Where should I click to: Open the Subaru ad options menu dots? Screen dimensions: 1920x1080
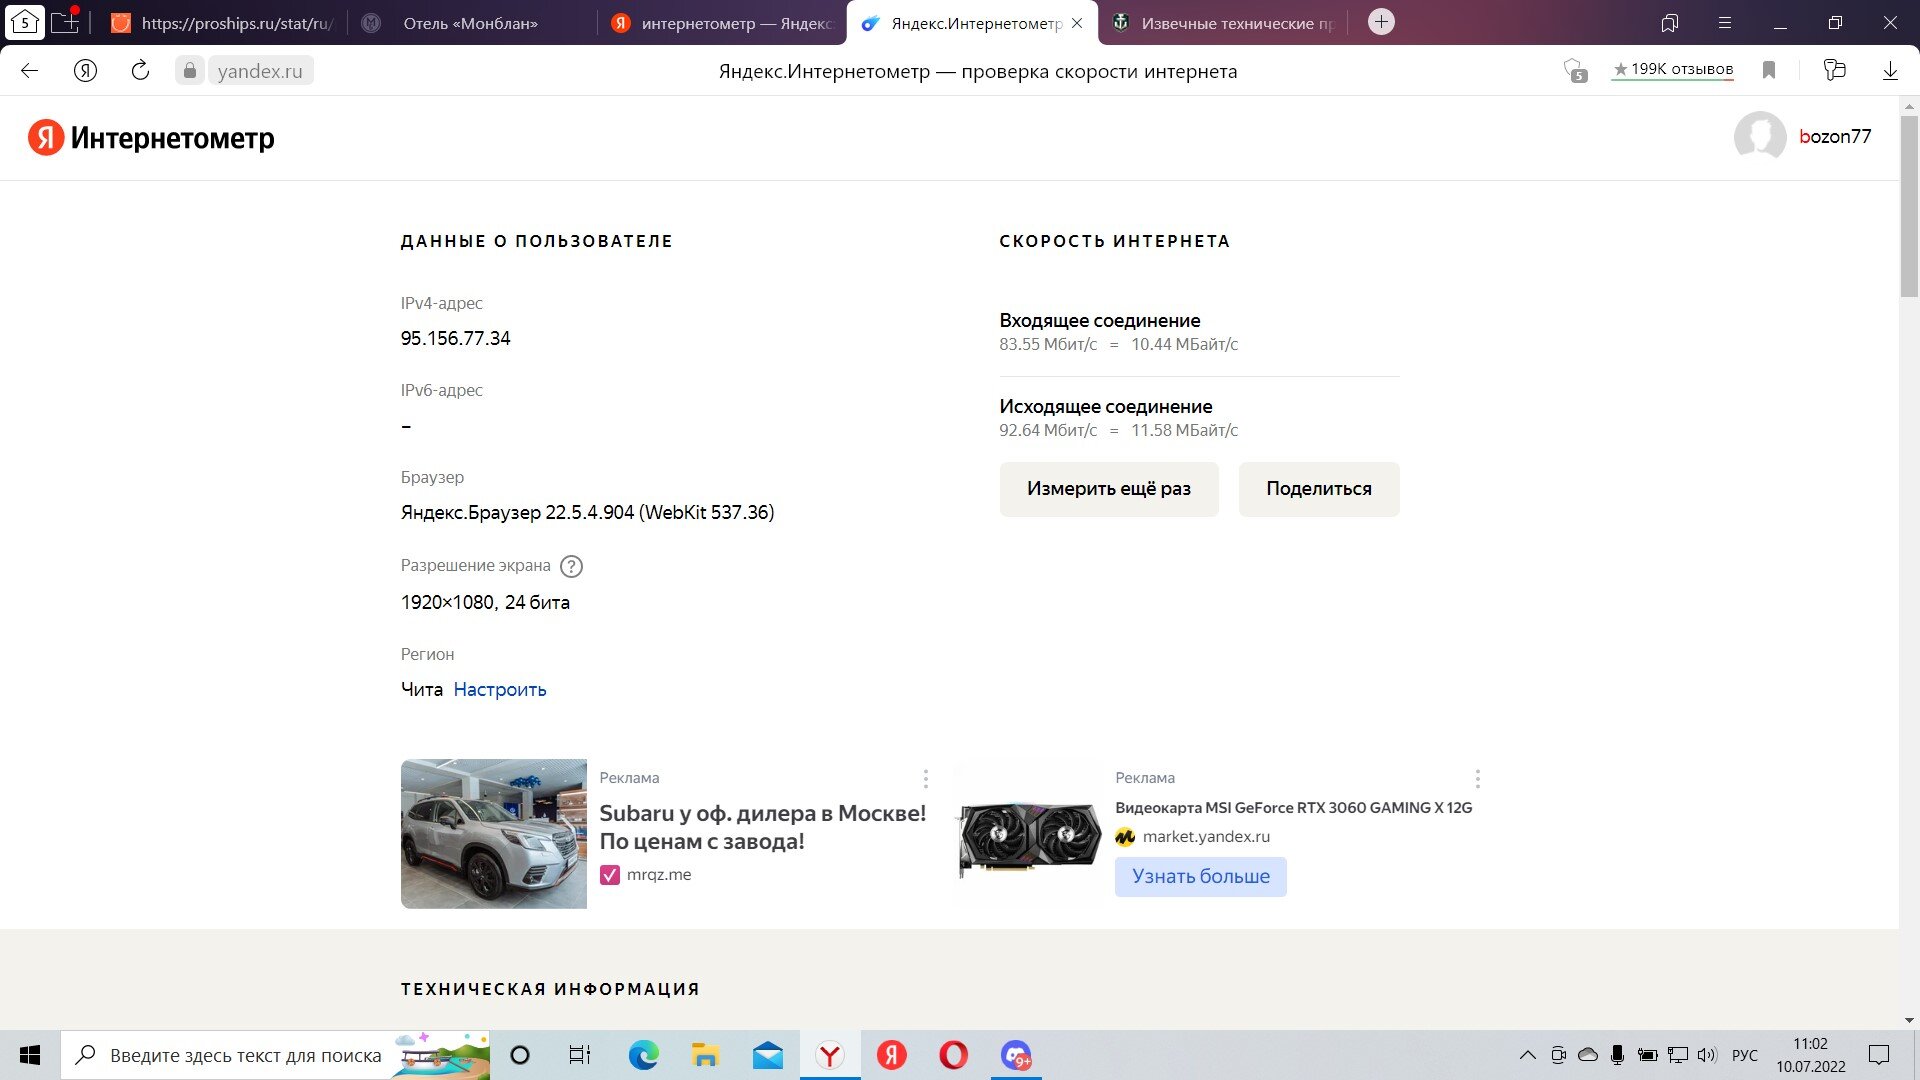coord(926,778)
